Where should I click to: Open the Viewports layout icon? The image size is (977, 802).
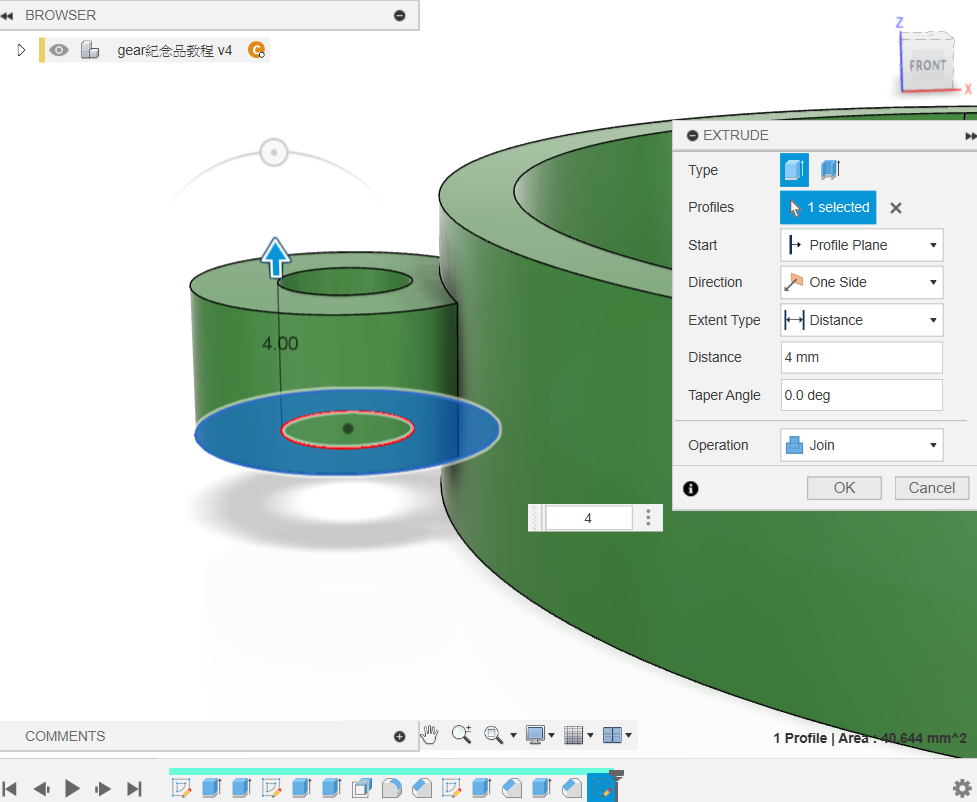(612, 735)
